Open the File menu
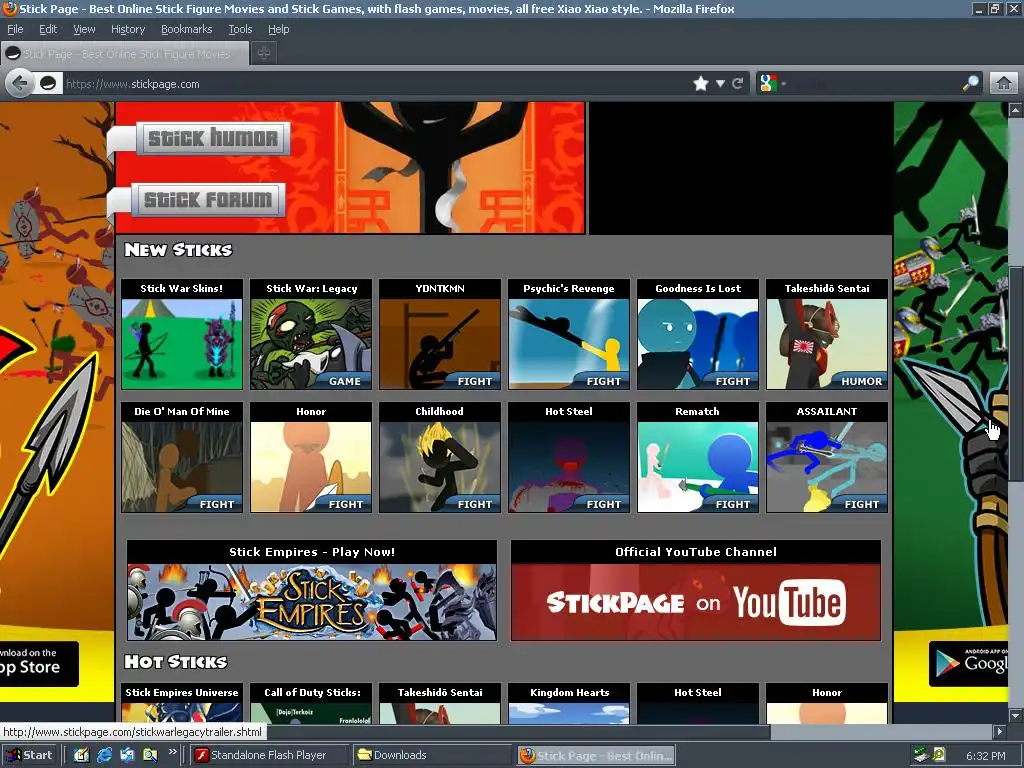The width and height of the screenshot is (1024, 768). (x=15, y=29)
